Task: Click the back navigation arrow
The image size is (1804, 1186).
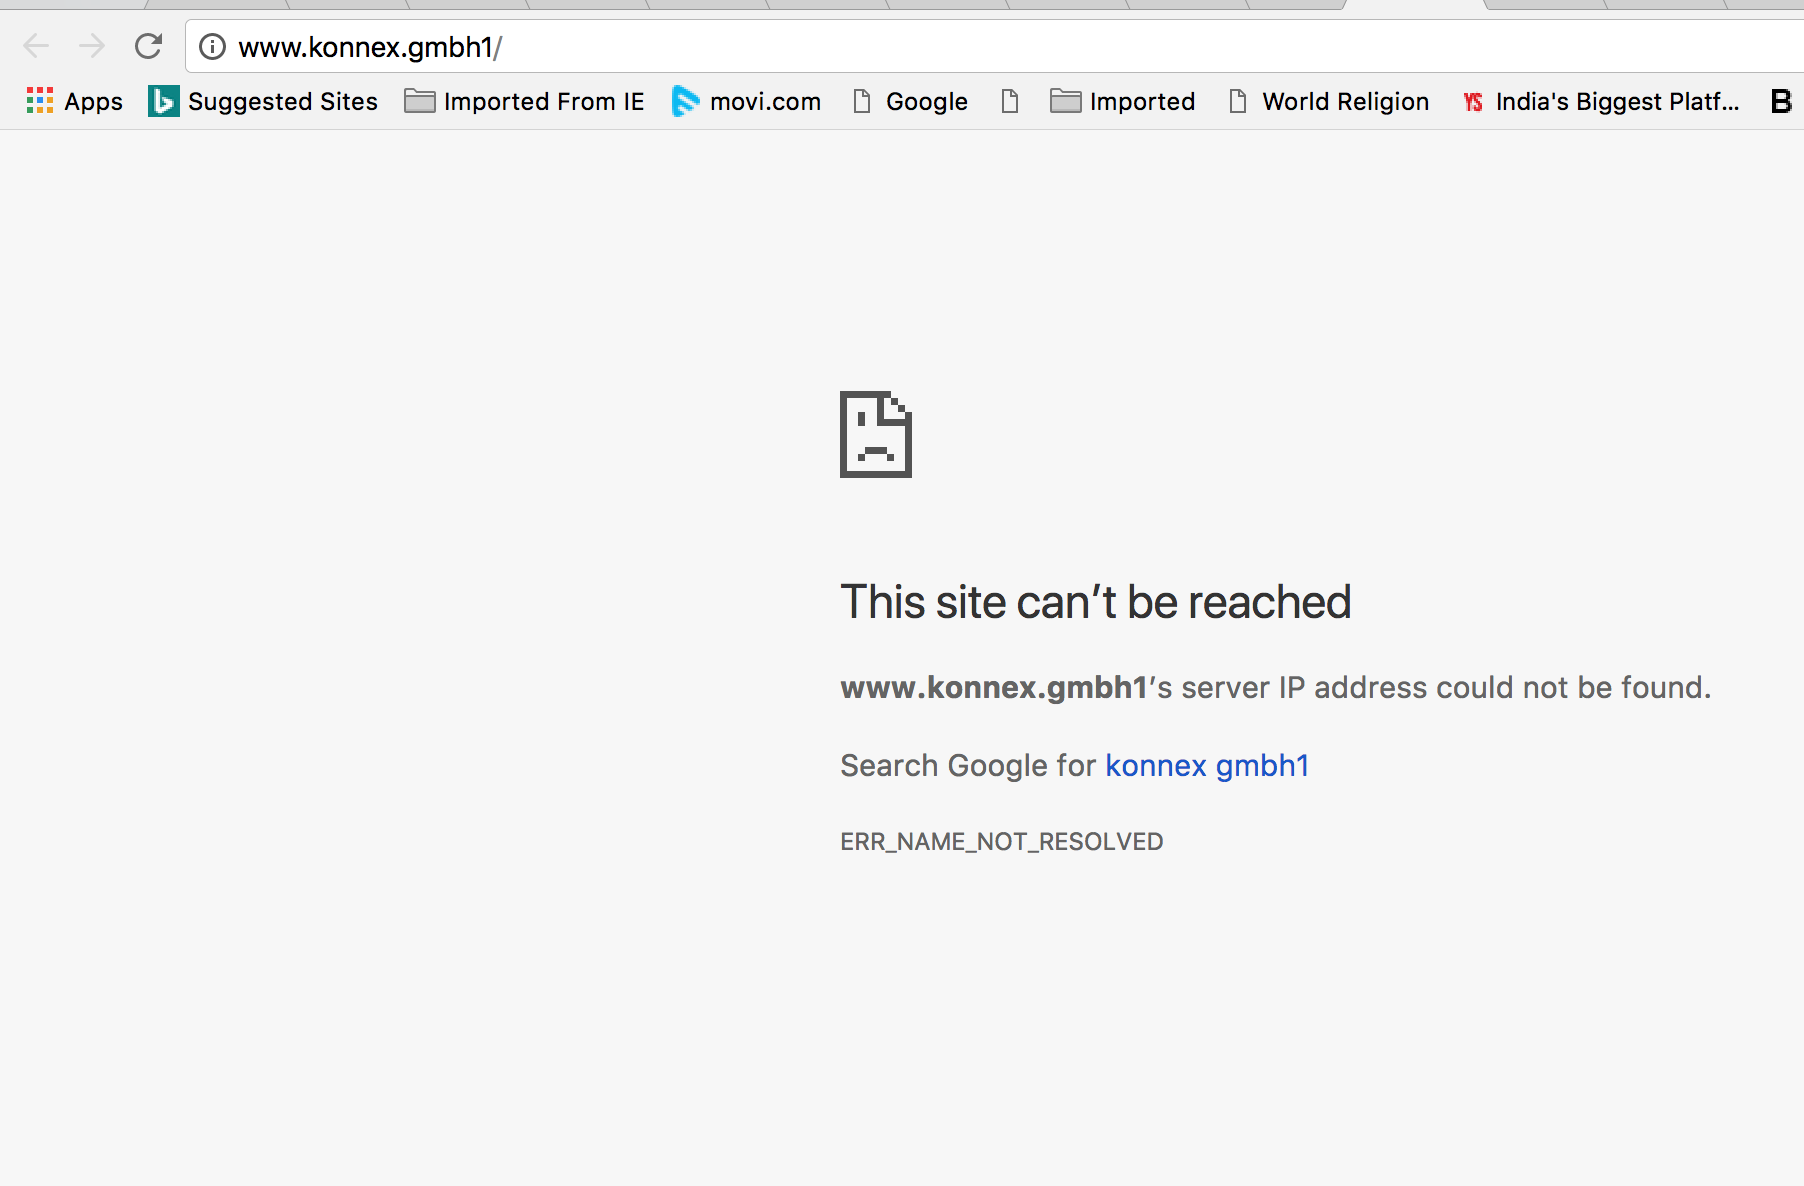Action: pyautogui.click(x=36, y=46)
